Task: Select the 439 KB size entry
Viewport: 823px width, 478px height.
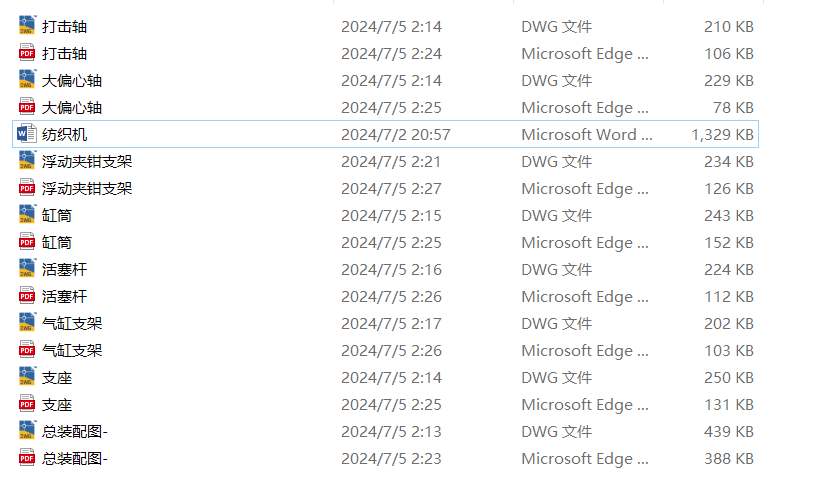Action: coord(729,432)
